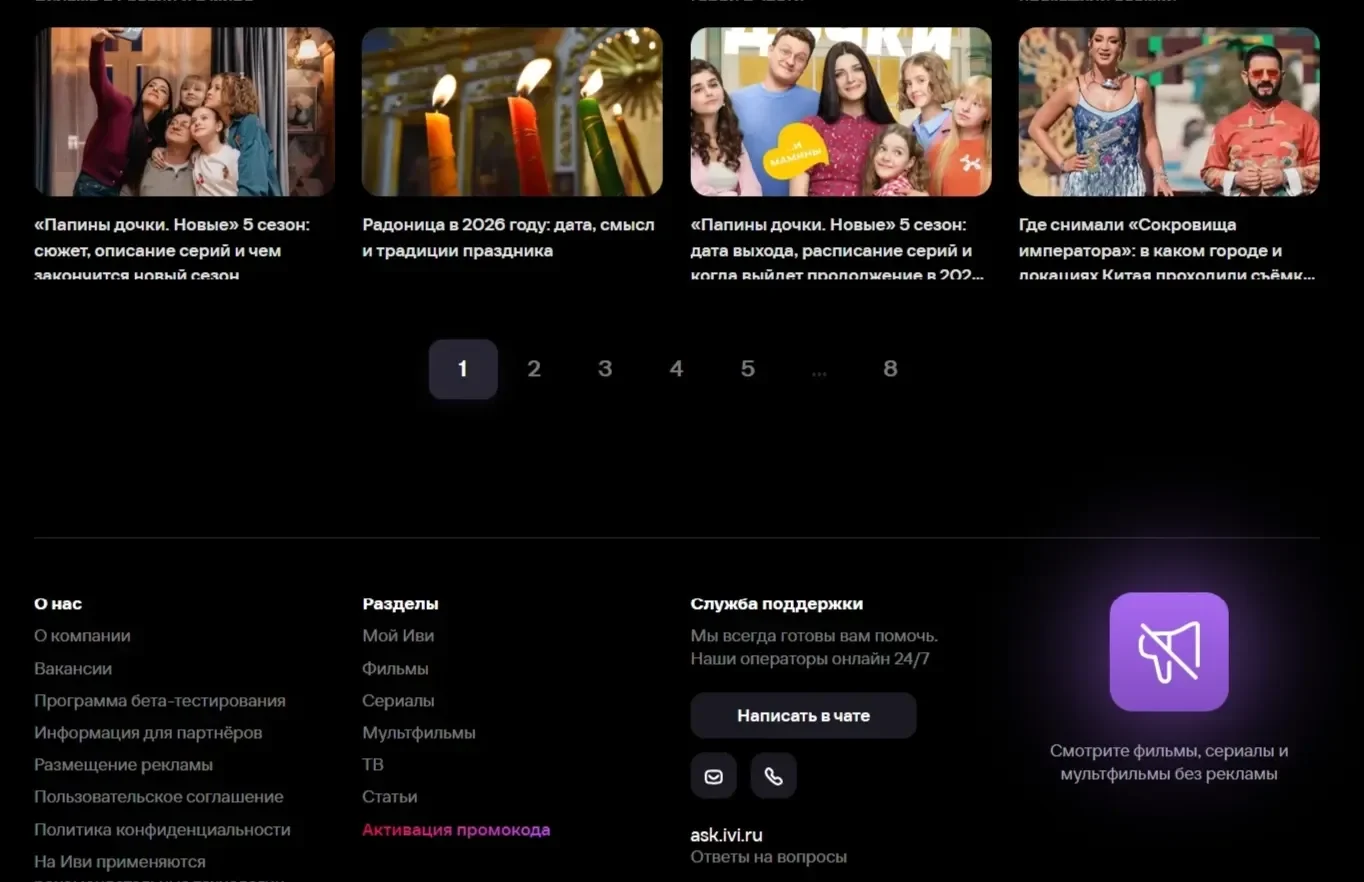Open the Мой Иви section link
1364x882 pixels.
(398, 636)
